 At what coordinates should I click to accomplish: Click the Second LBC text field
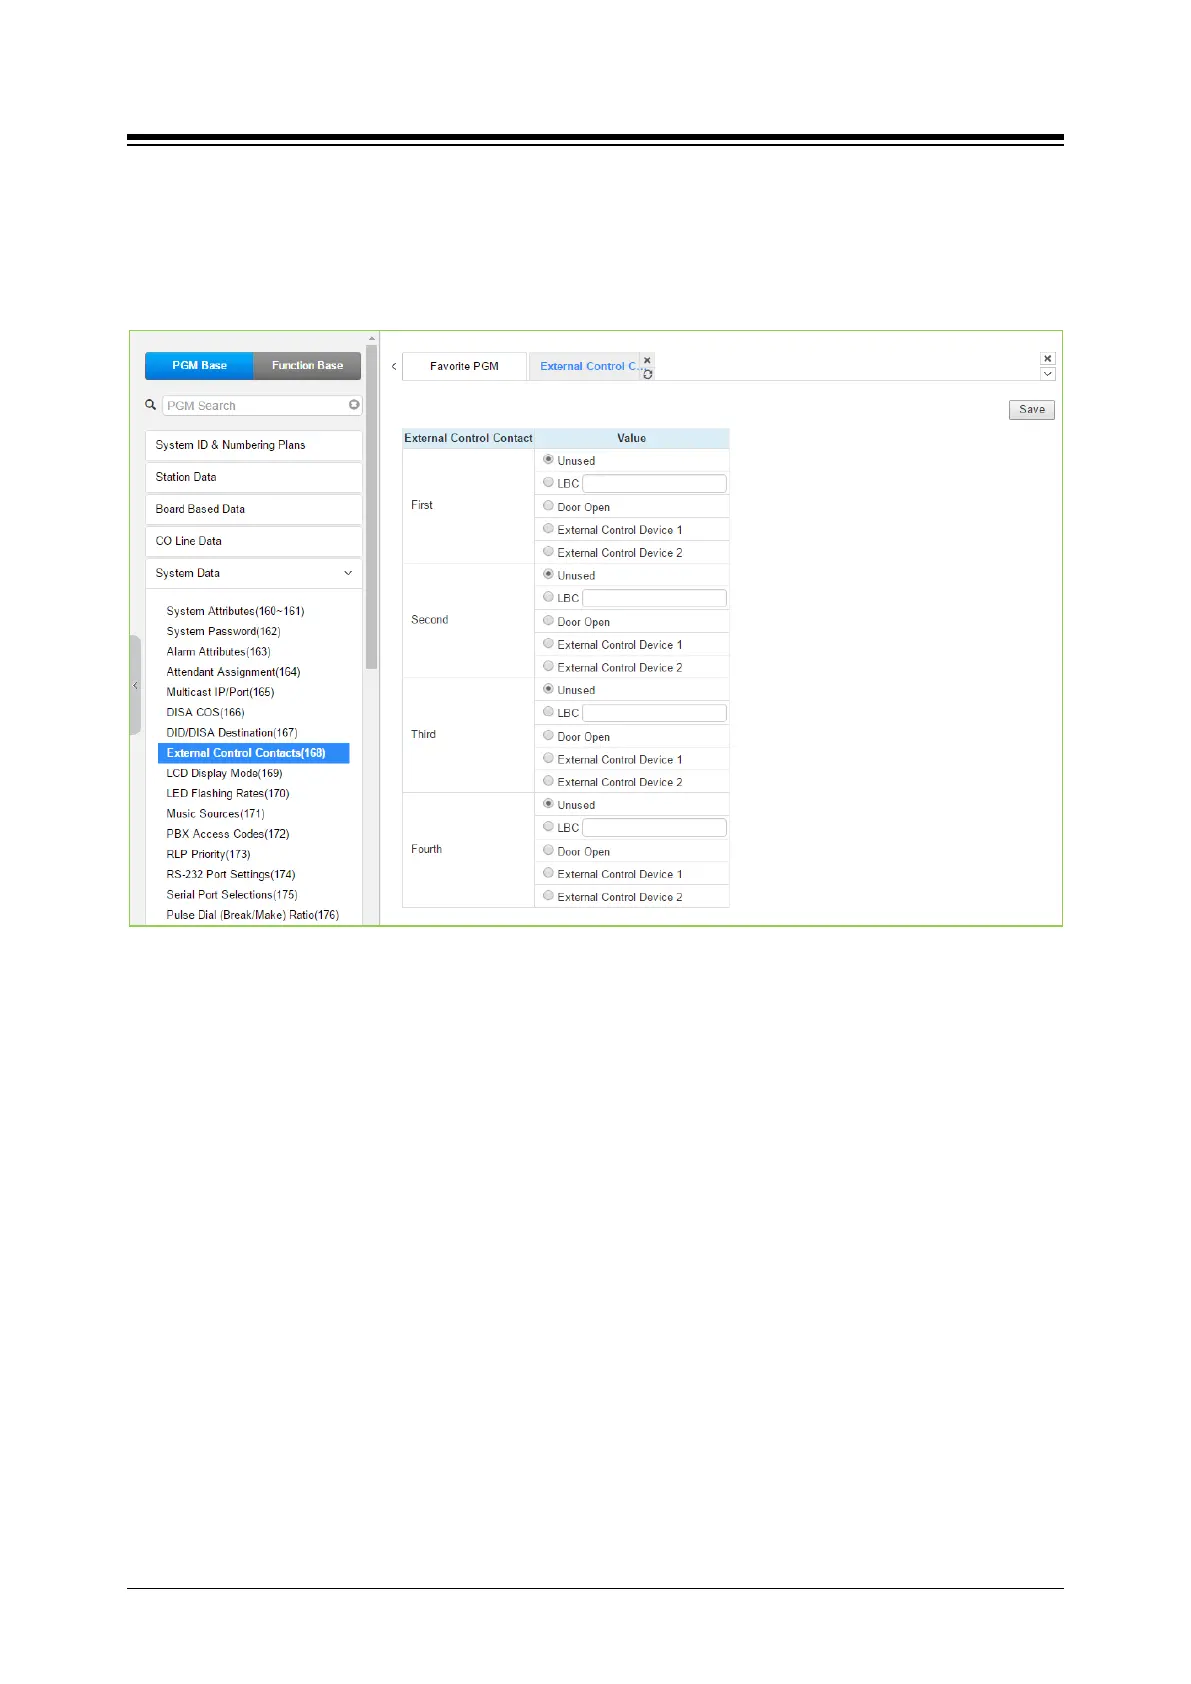(654, 598)
